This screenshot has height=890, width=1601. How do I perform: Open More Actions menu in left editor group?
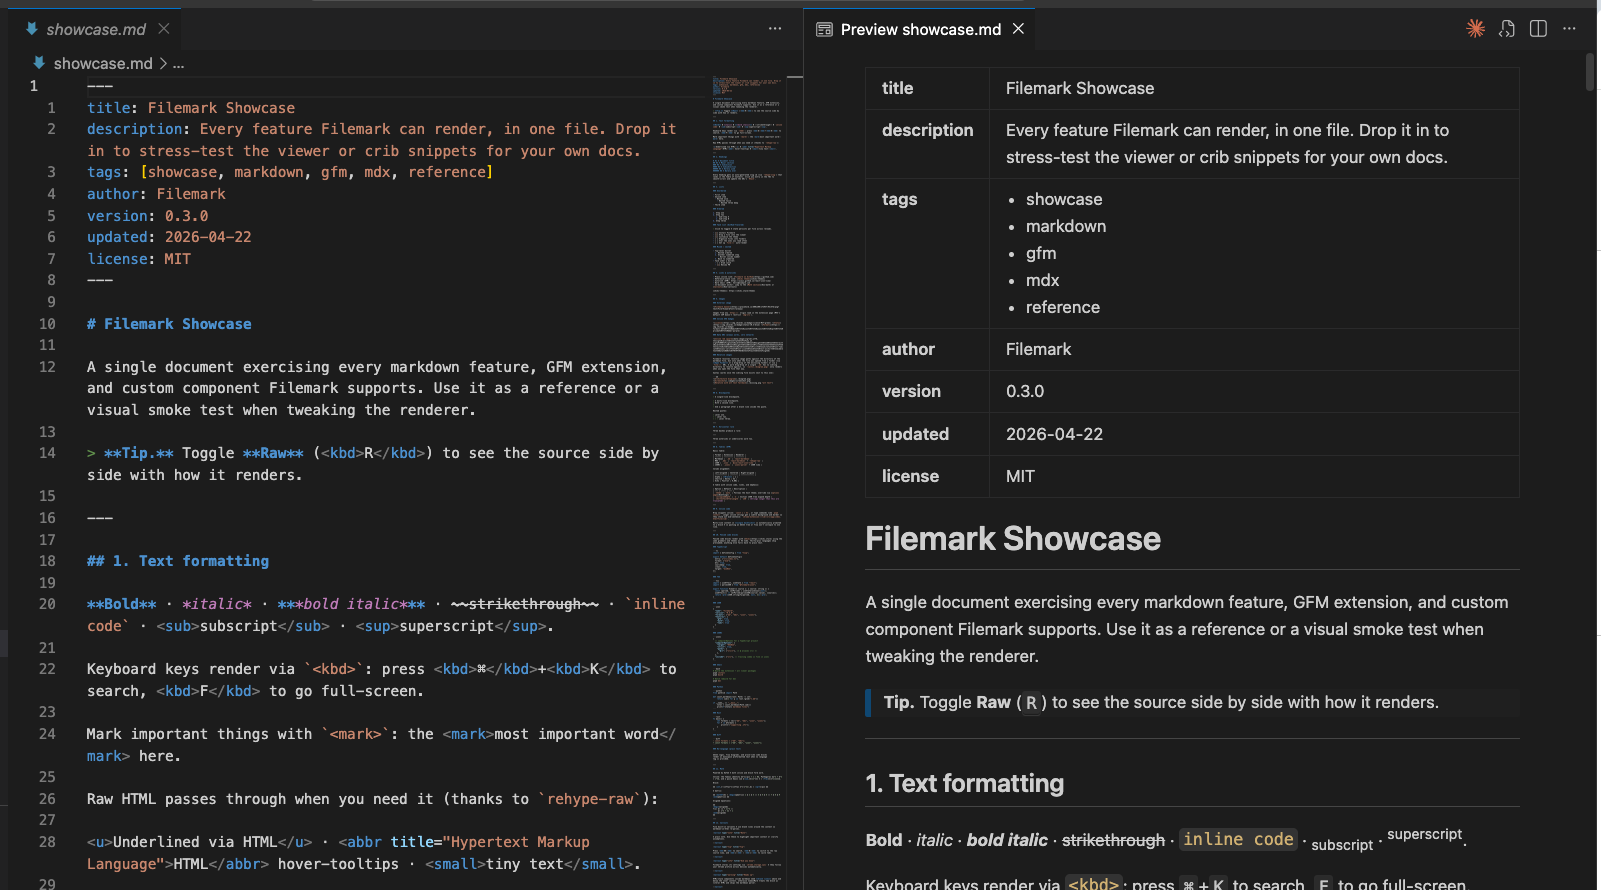pos(775,29)
